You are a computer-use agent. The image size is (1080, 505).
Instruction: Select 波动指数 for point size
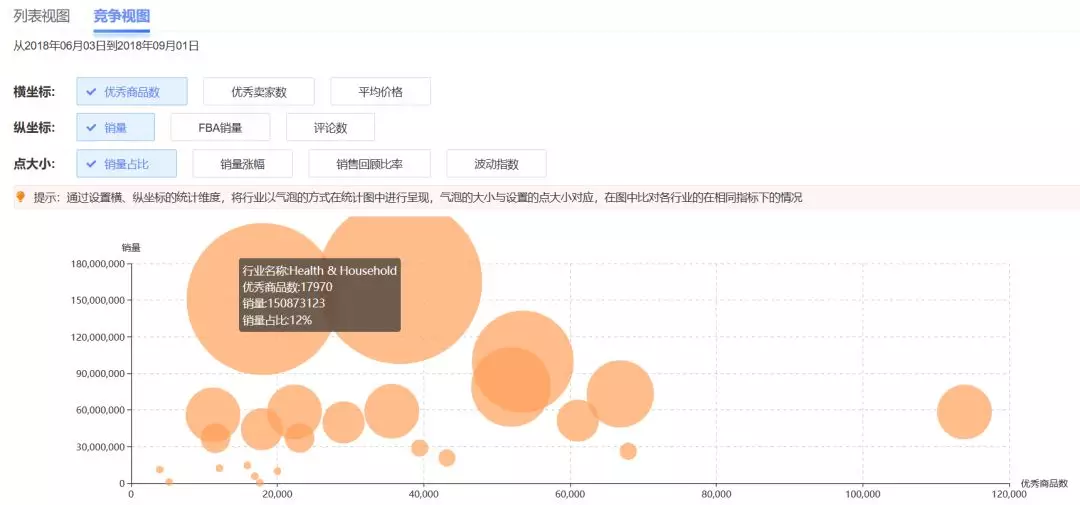tap(496, 164)
